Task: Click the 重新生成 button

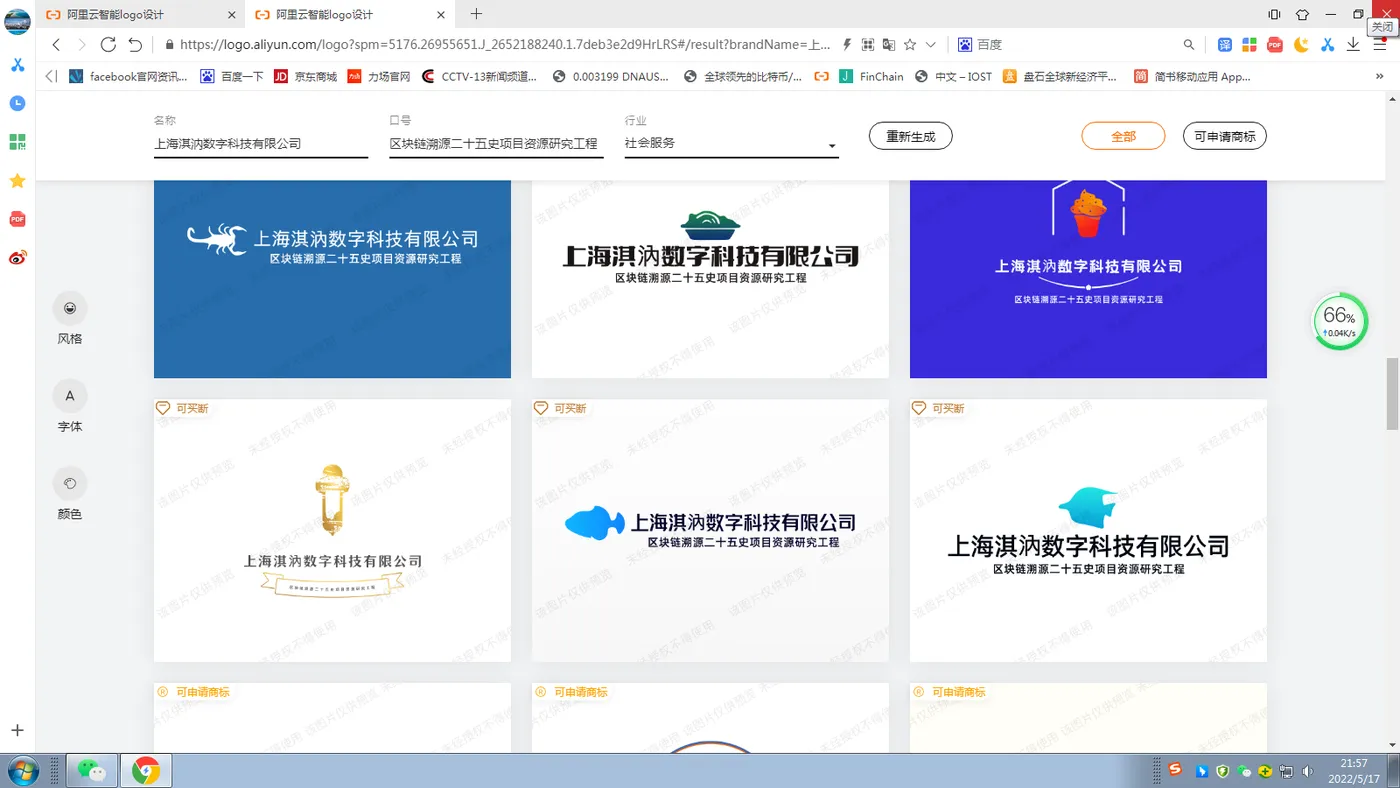Action: point(911,136)
